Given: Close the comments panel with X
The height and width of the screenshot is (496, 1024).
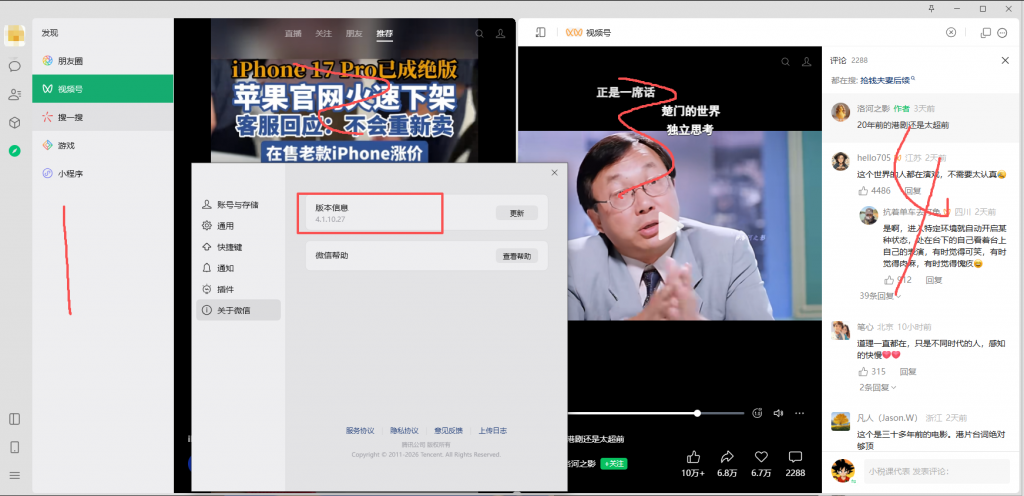Looking at the screenshot, I should click(1005, 61).
